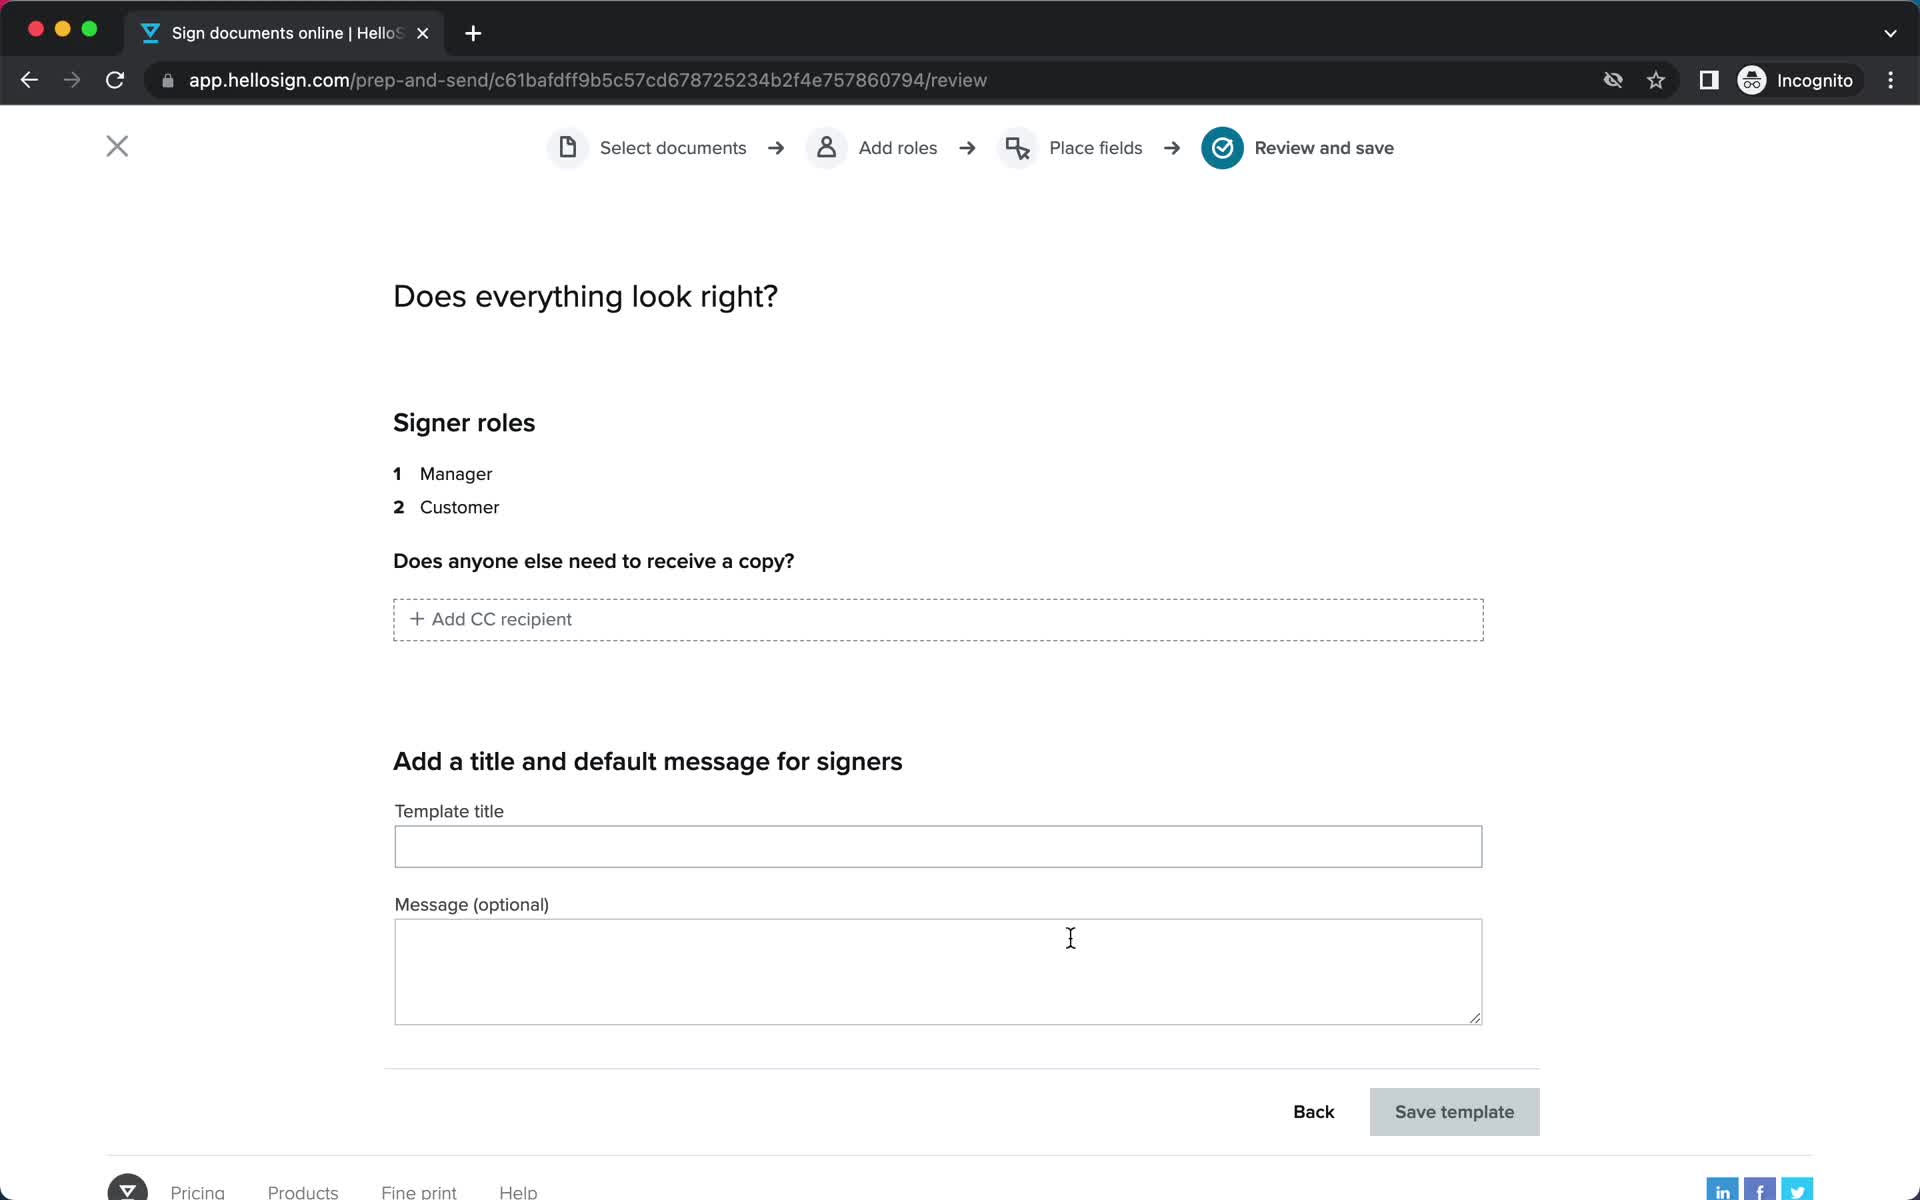
Task: Focus the Template title field
Action: pos(938,847)
